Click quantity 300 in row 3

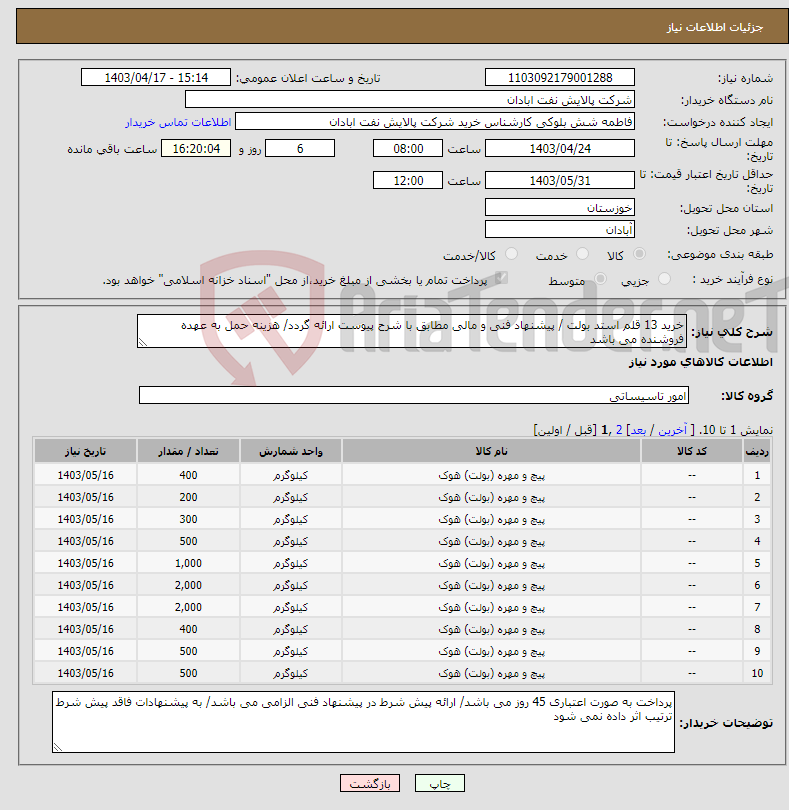[x=188, y=519]
